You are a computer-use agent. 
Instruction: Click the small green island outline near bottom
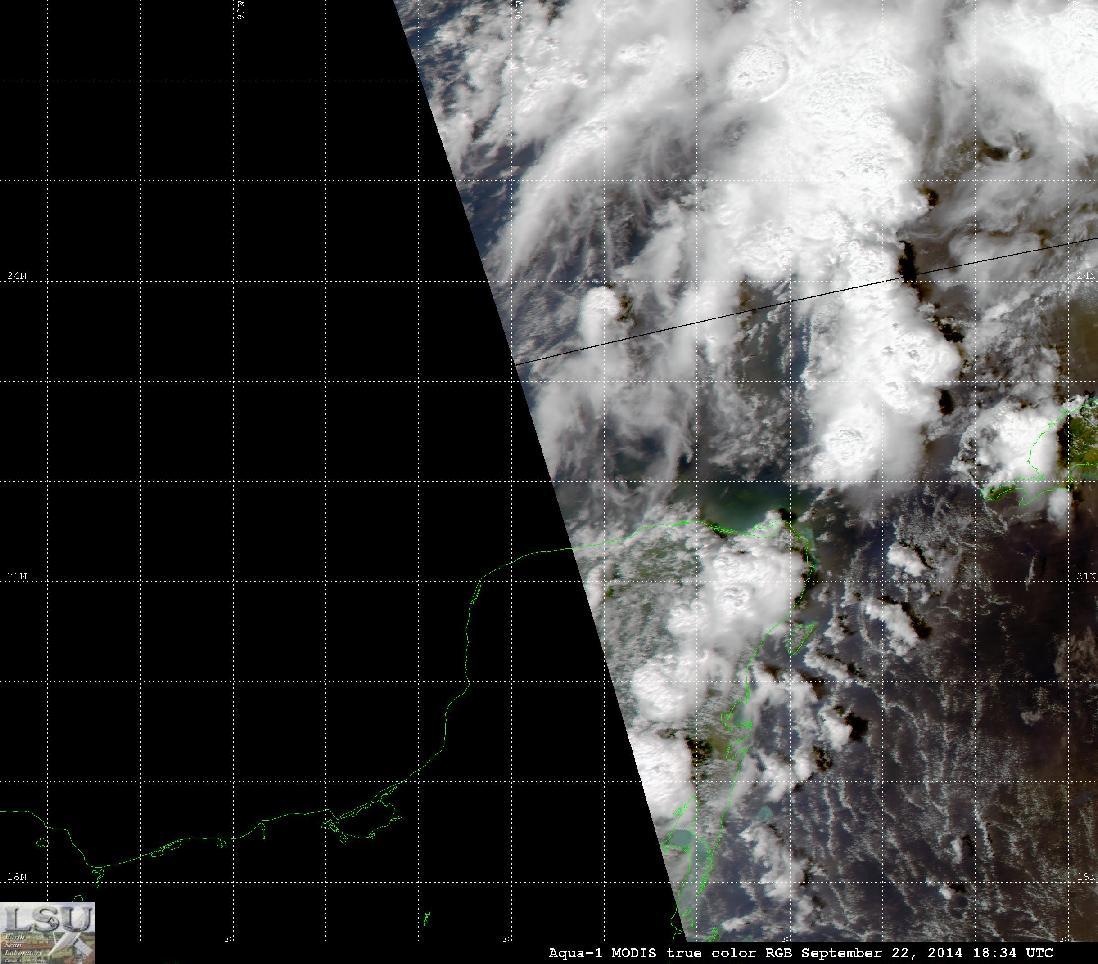pos(426,918)
